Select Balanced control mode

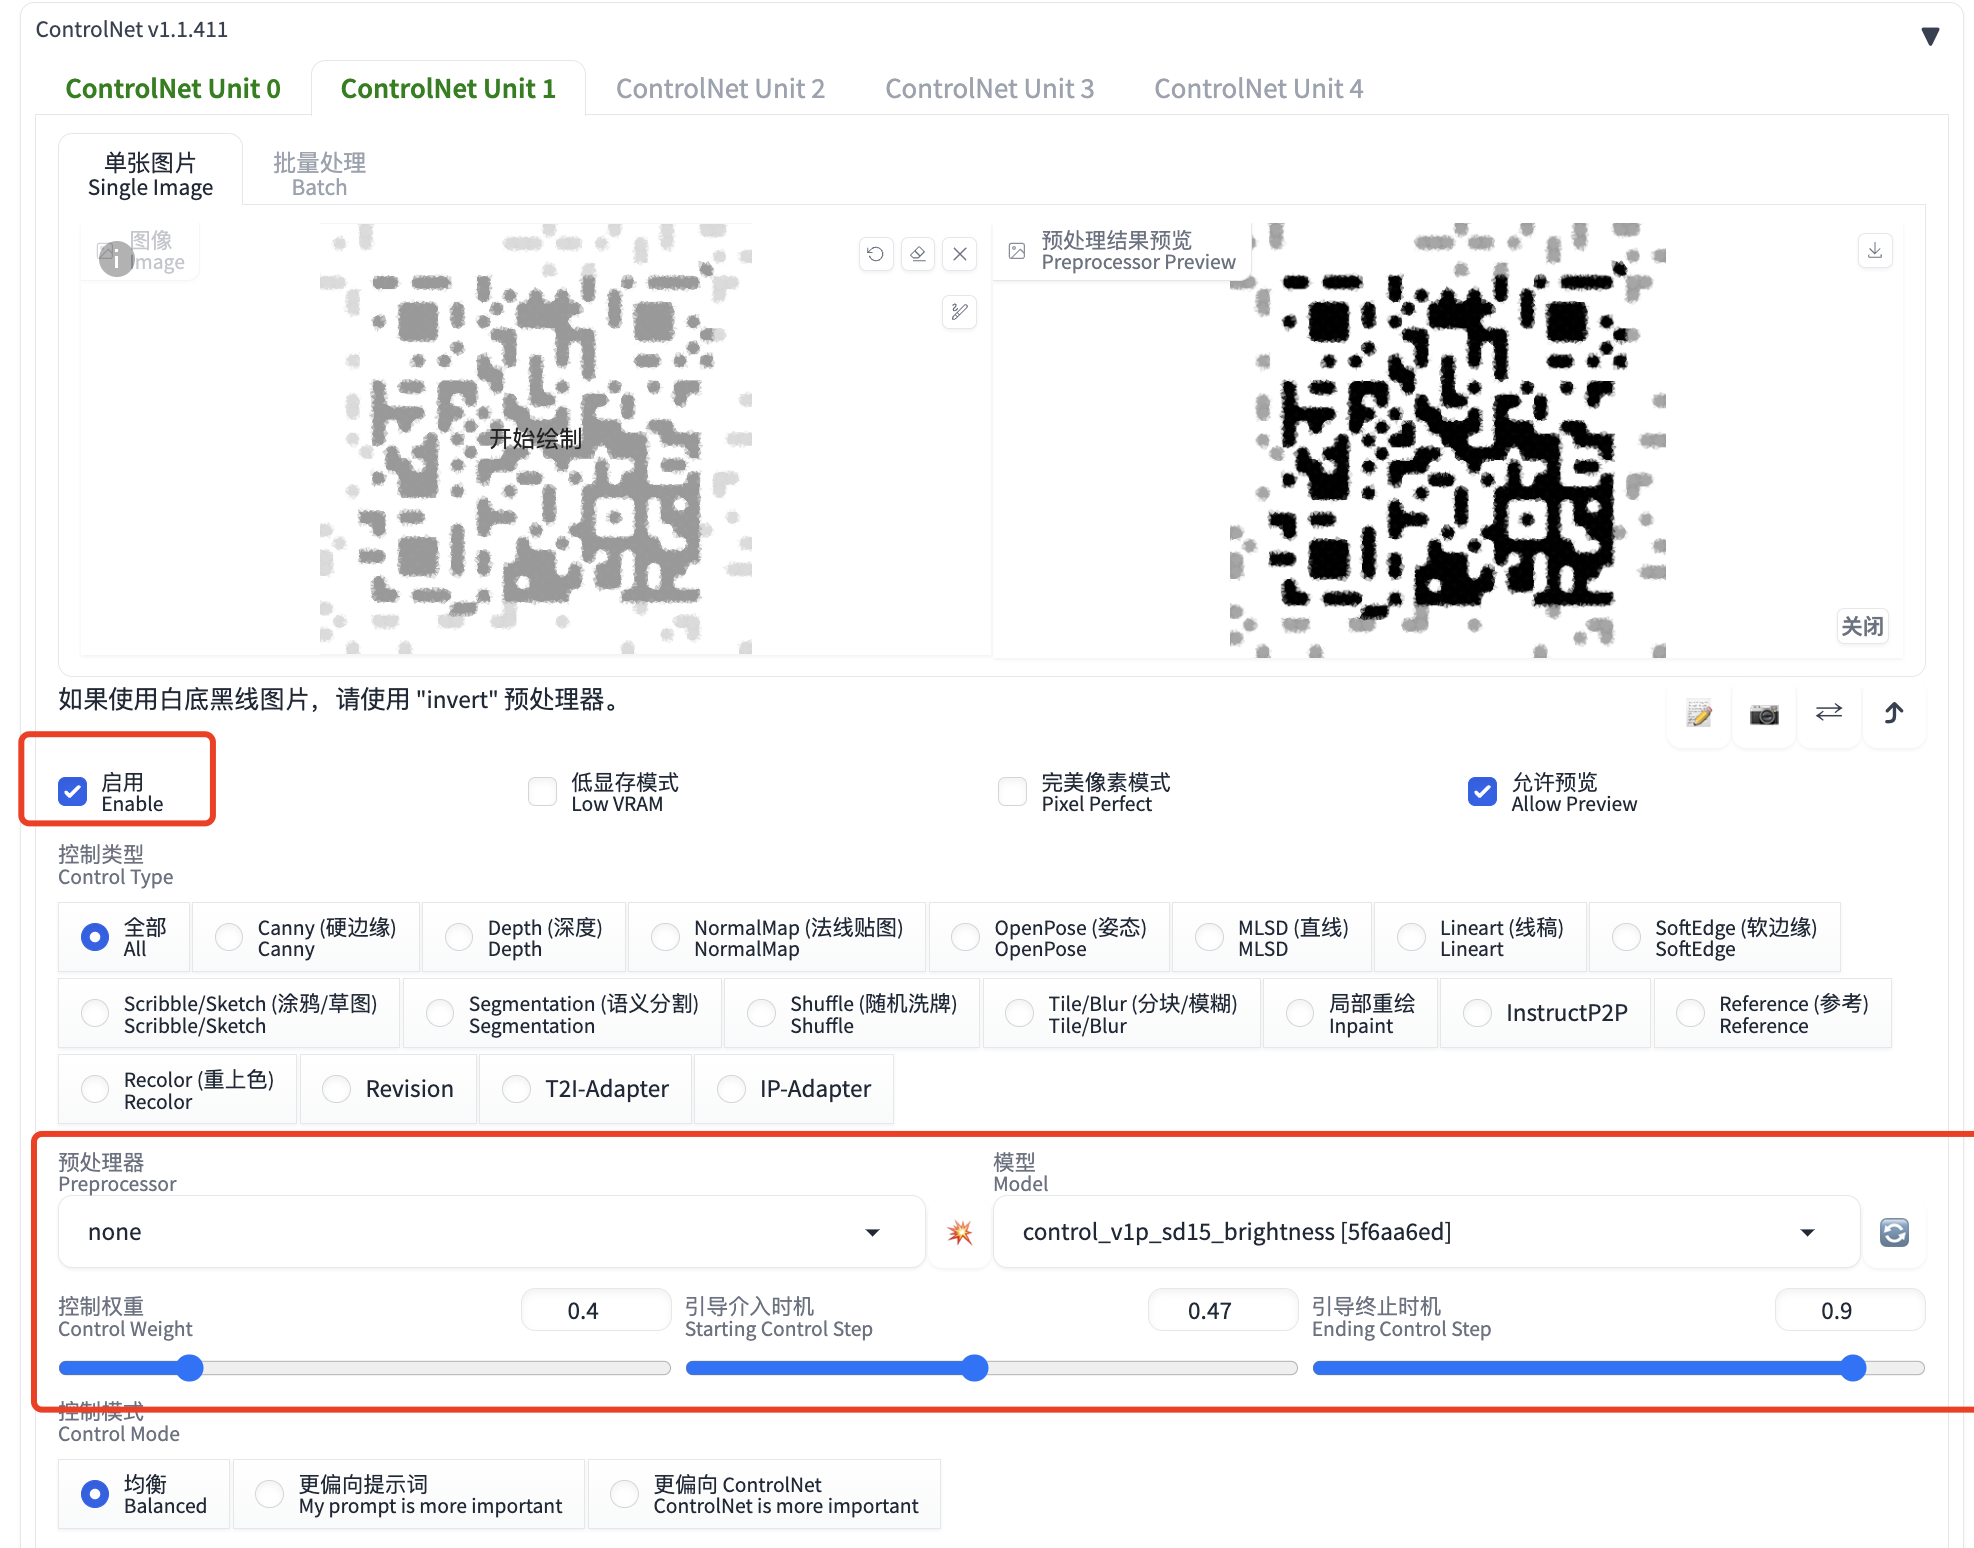coord(144,1494)
